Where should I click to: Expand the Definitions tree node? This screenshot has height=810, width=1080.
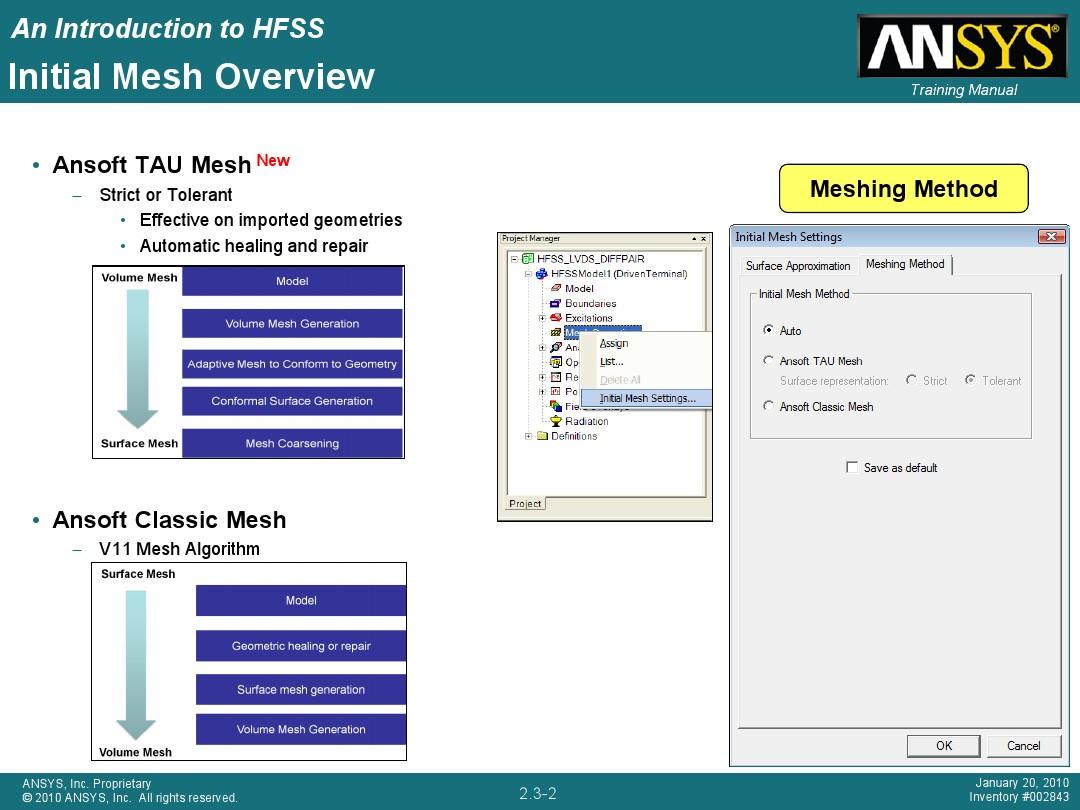point(528,436)
